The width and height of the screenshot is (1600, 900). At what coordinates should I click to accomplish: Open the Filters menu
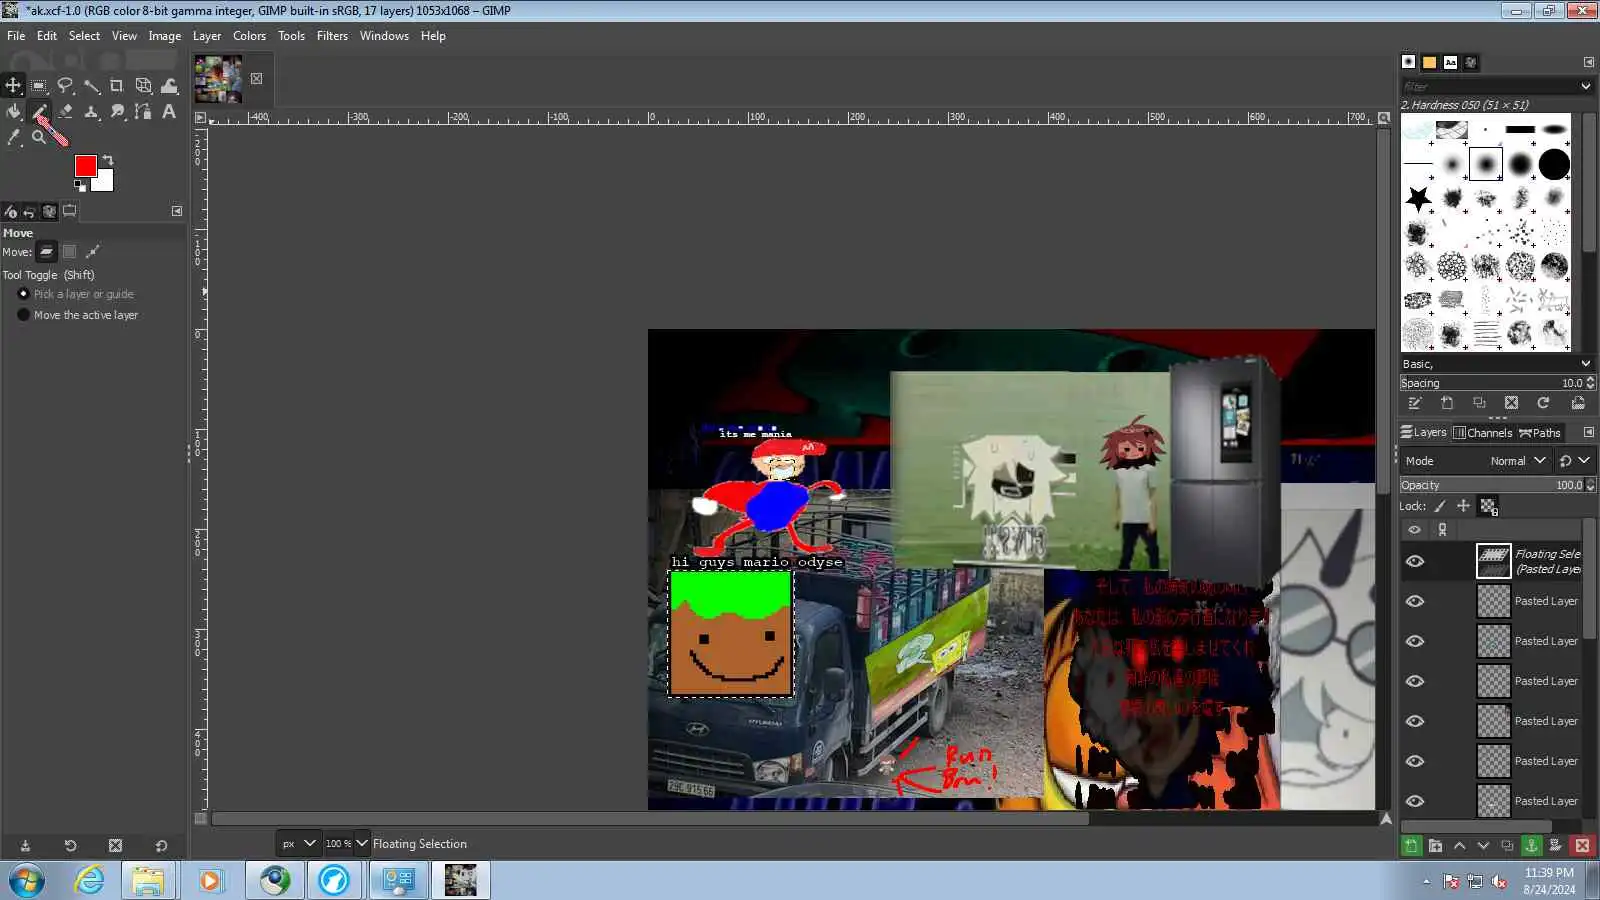click(x=332, y=36)
